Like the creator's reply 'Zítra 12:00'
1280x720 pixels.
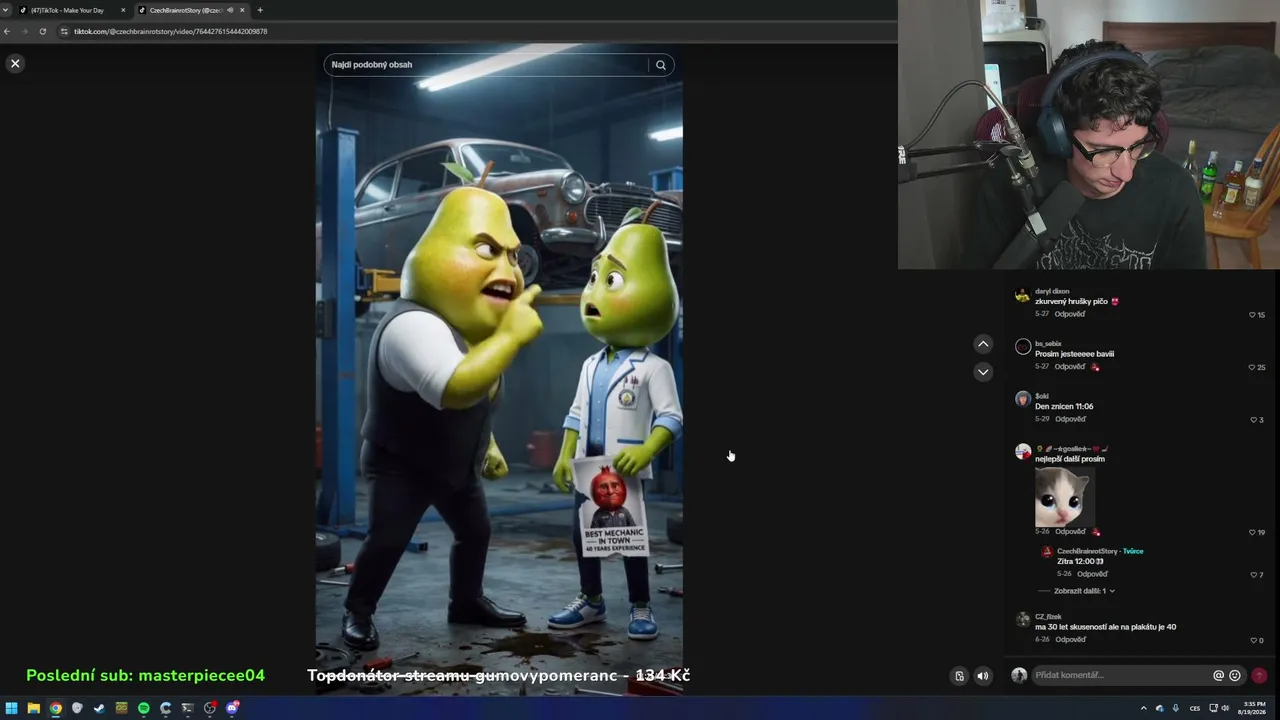point(1256,575)
